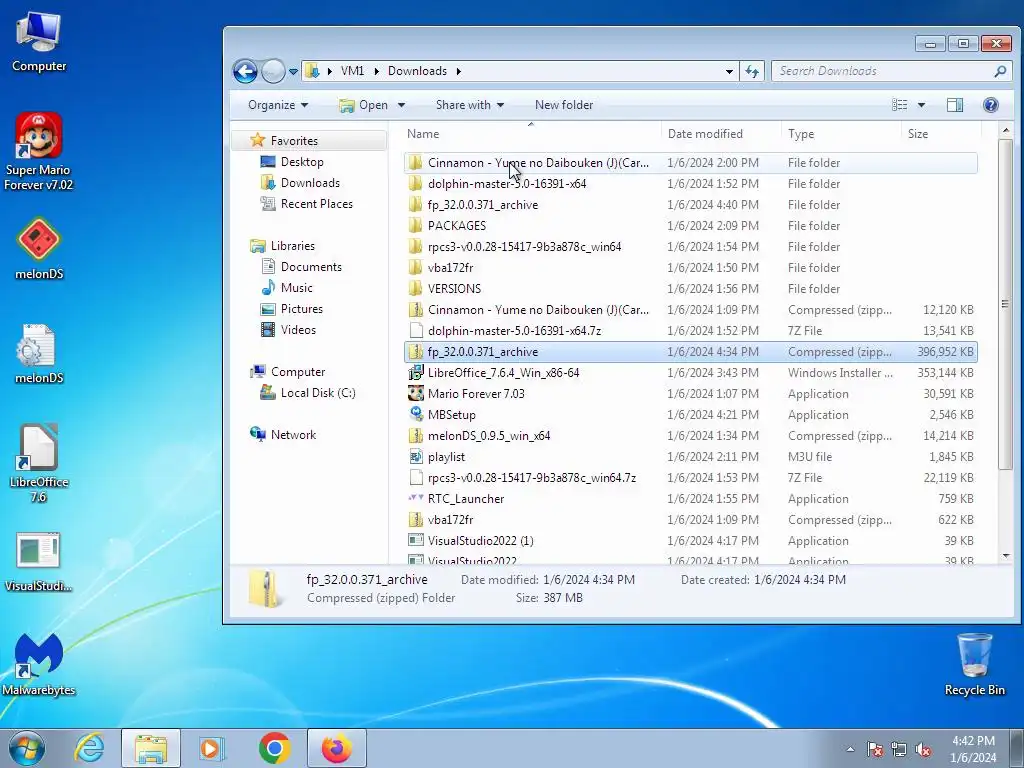Toggle the preview pane button
Screen dimensions: 1024x768
[955, 105]
